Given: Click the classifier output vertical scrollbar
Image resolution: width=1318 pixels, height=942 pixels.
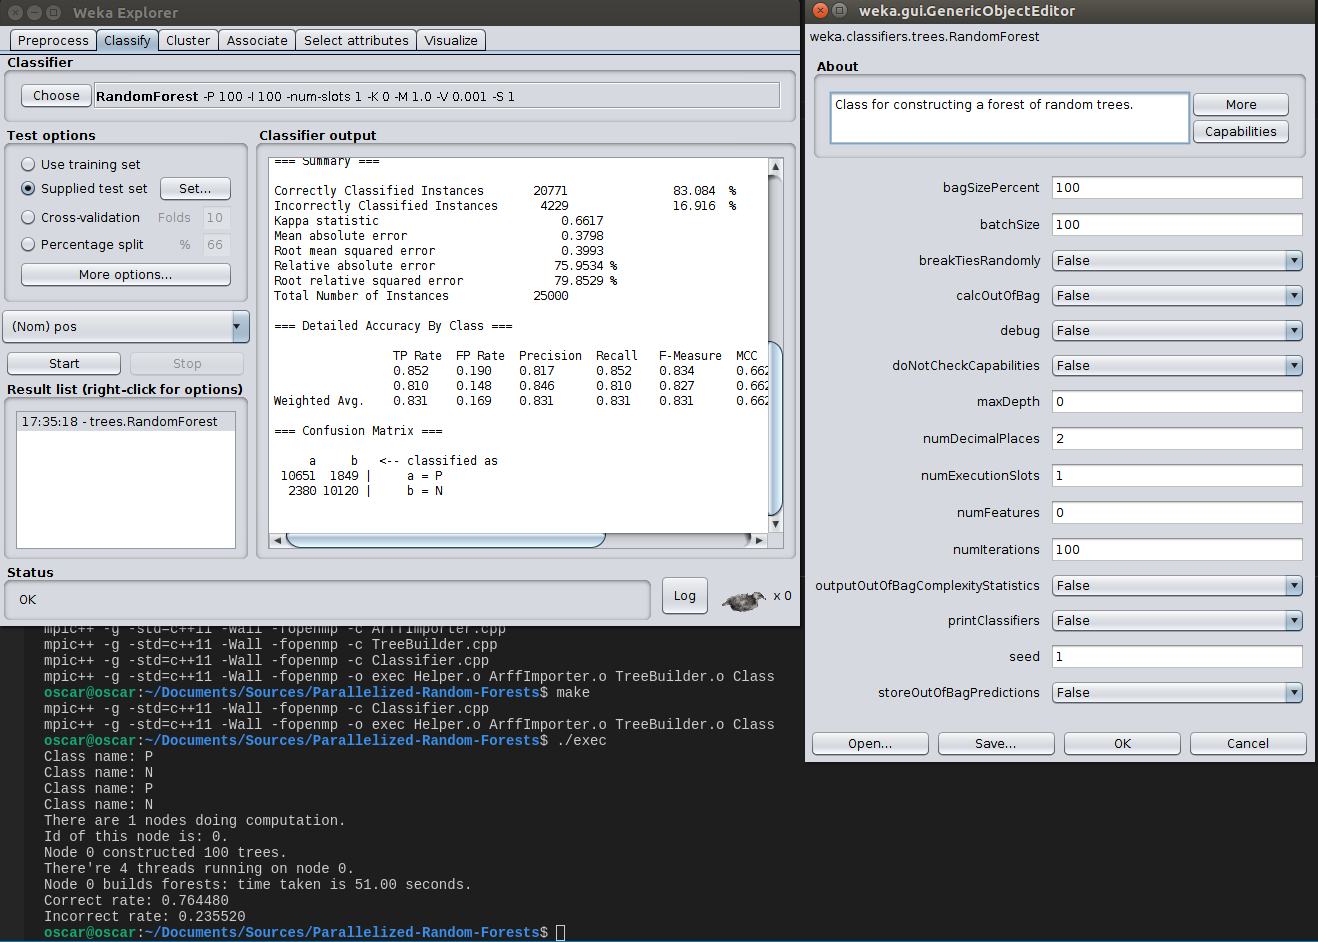Looking at the screenshot, I should point(775,428).
